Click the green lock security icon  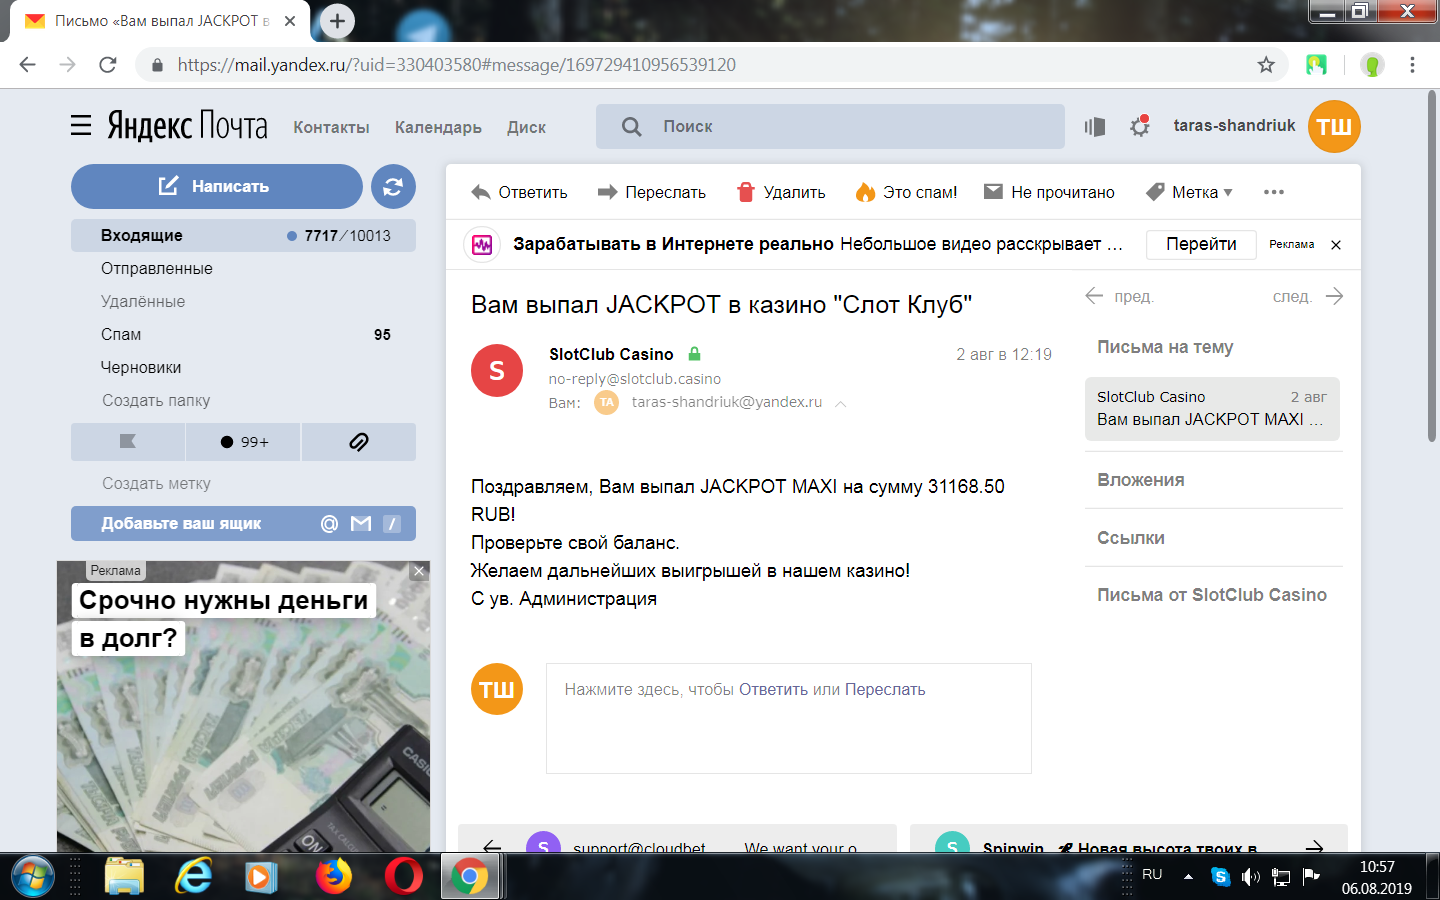tap(694, 353)
